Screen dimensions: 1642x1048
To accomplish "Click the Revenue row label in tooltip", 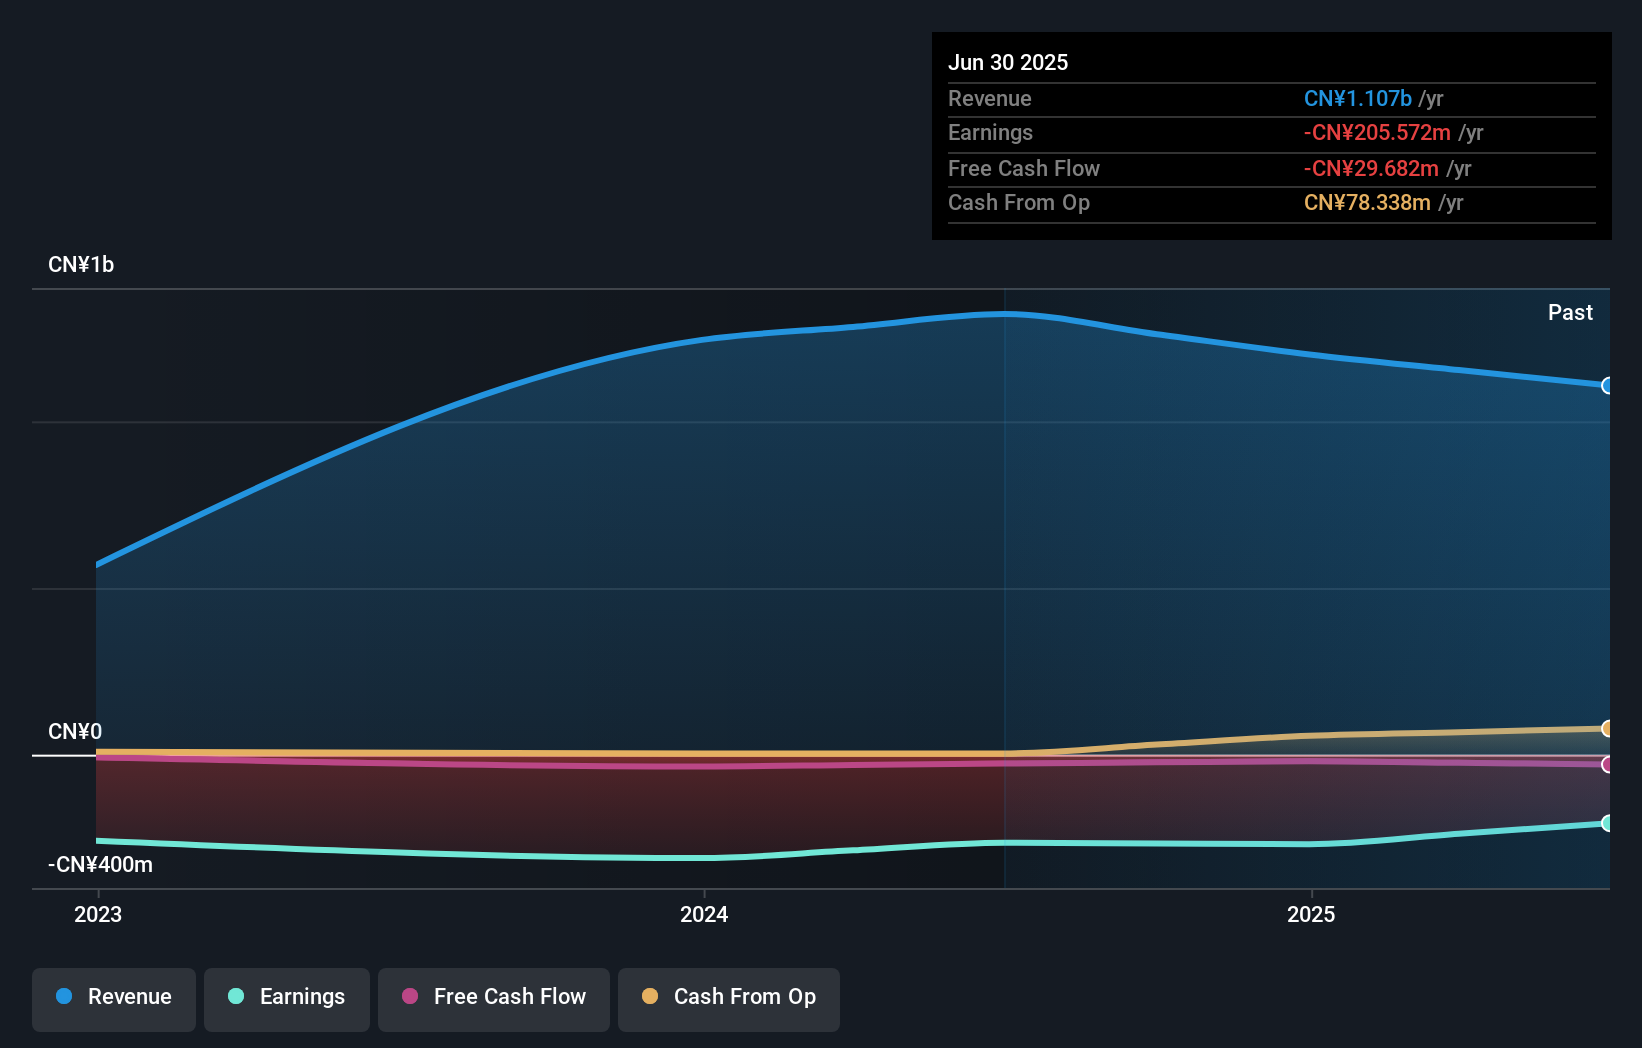I will click(990, 98).
